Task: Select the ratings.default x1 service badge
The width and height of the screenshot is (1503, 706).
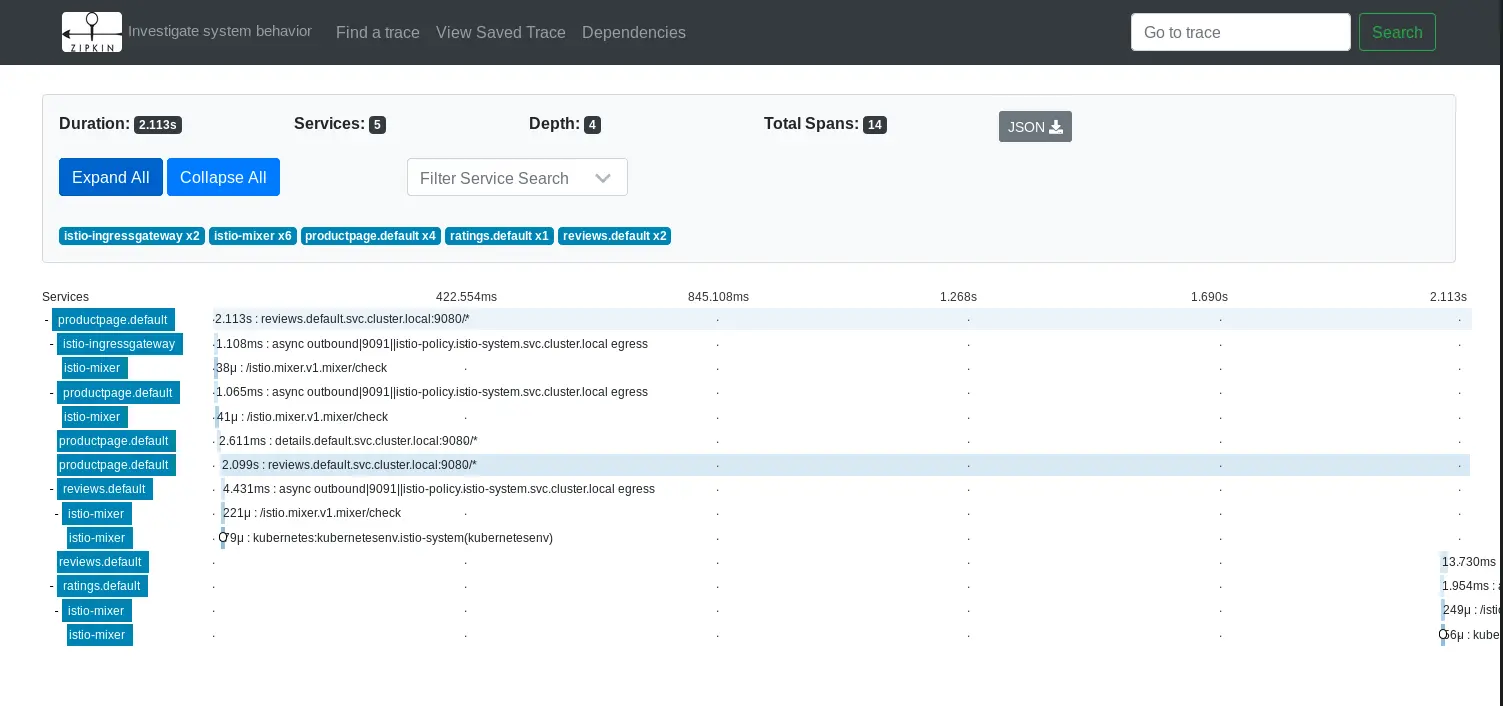Action: (499, 236)
